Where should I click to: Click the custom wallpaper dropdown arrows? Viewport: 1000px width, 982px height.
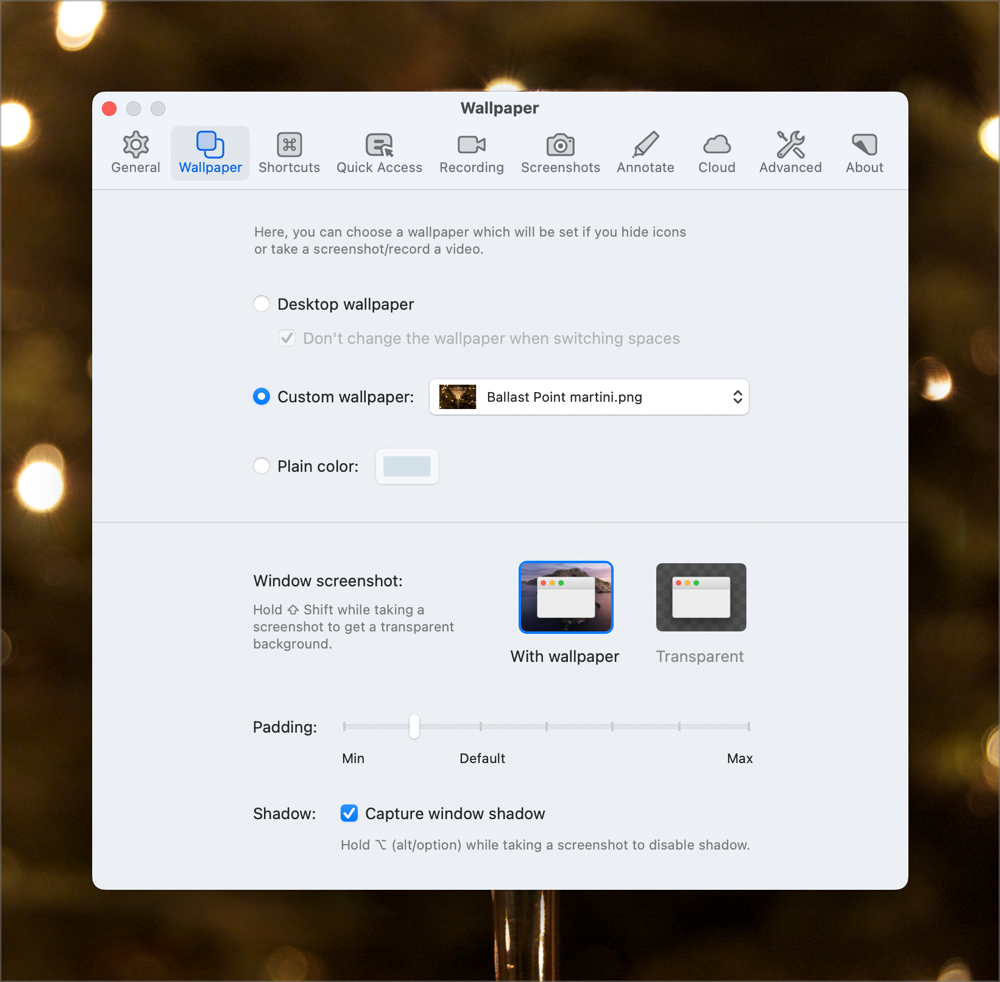click(737, 397)
